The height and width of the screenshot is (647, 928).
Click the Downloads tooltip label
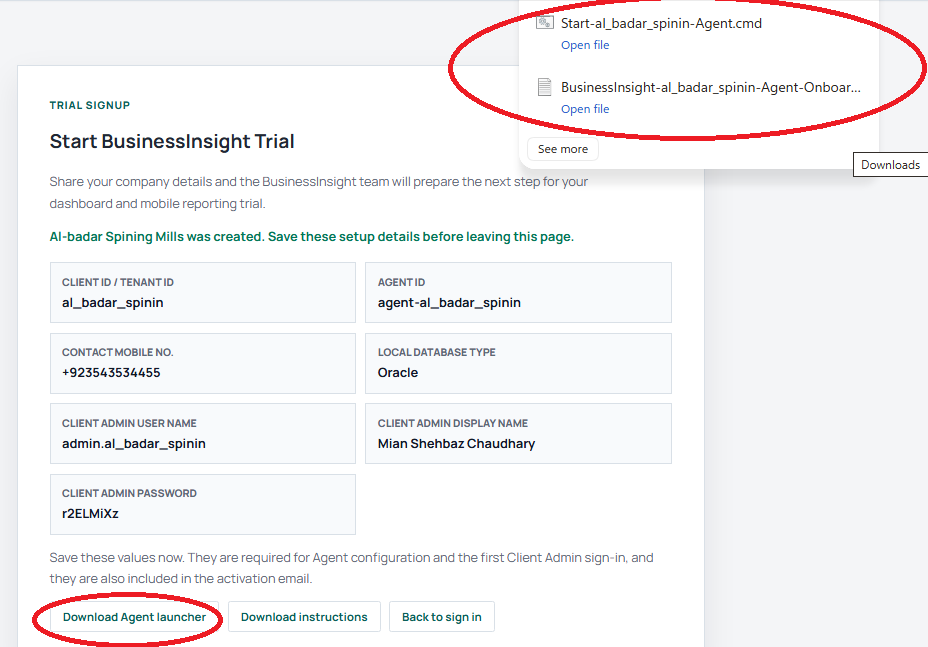890,165
